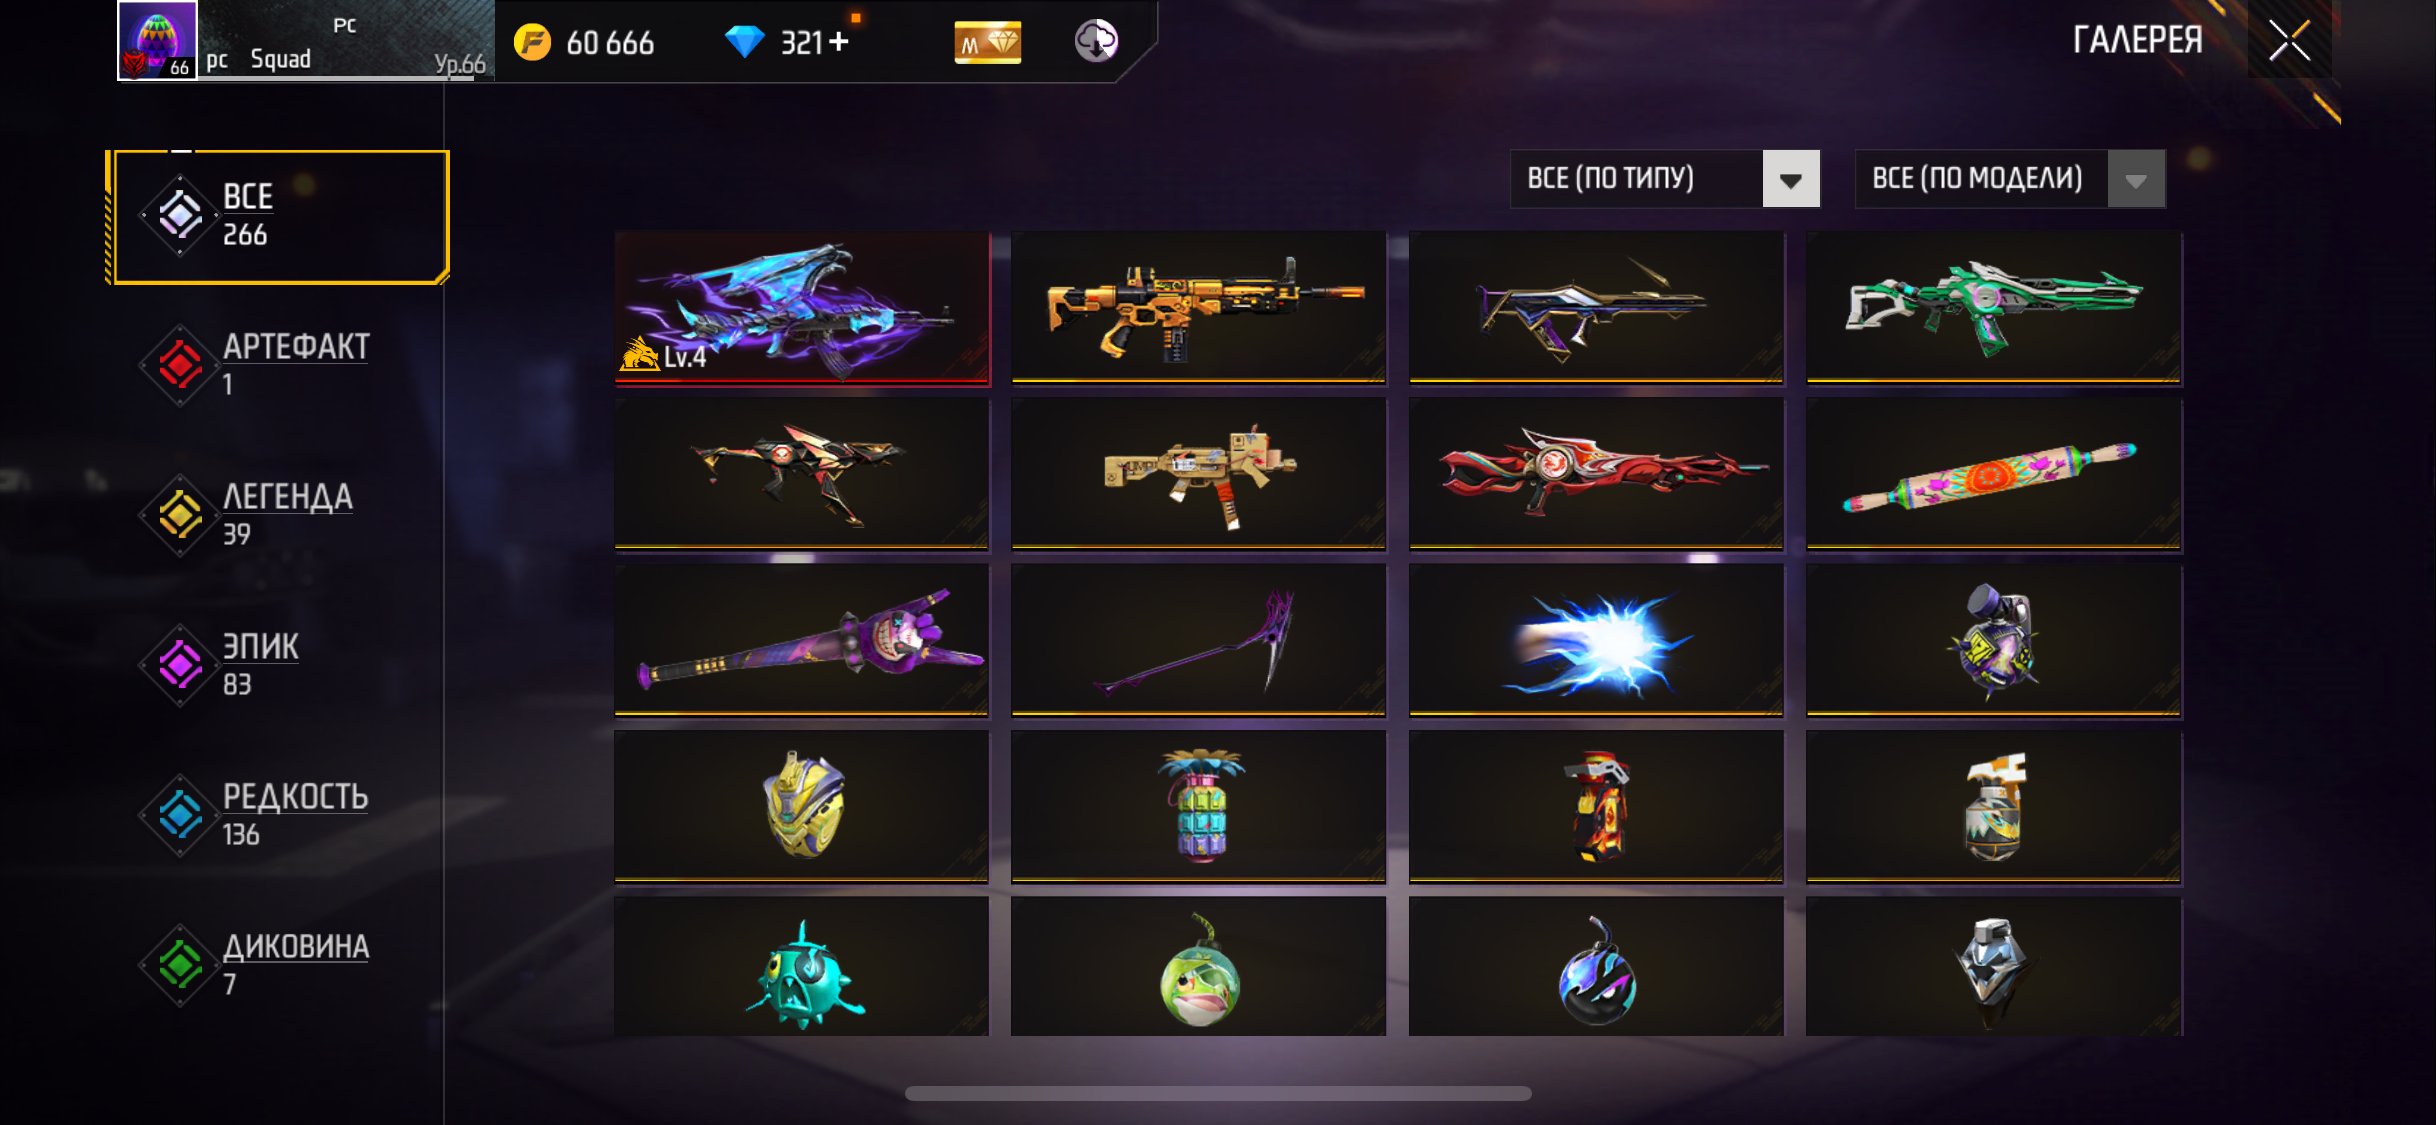Open the gold membership card icon
Image resolution: width=2436 pixels, height=1125 pixels.
(987, 42)
